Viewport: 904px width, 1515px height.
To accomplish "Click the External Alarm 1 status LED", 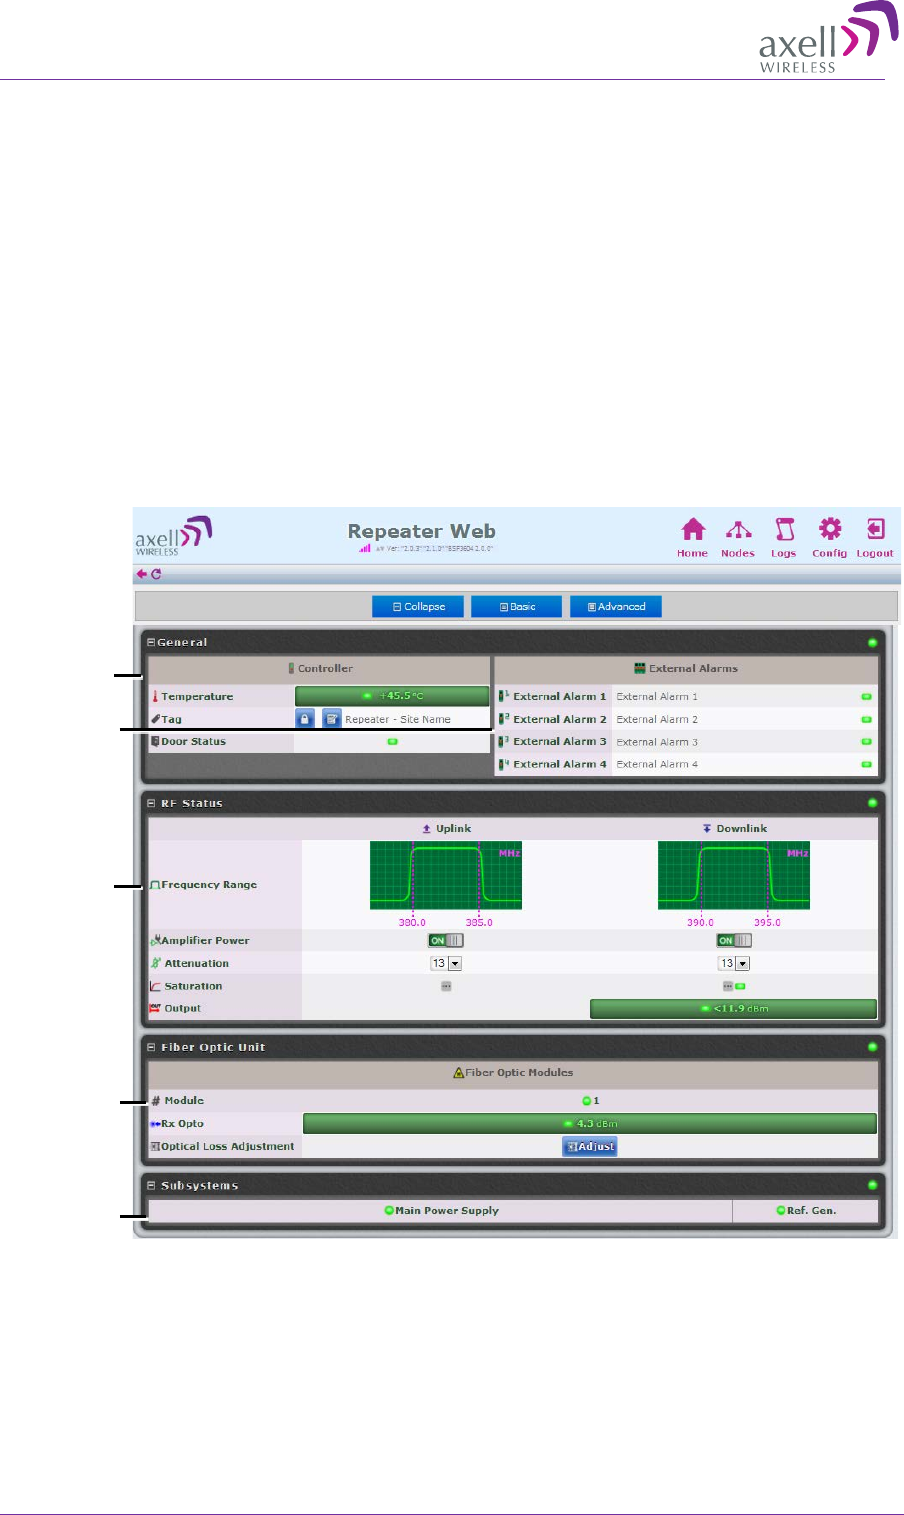I will [866, 697].
